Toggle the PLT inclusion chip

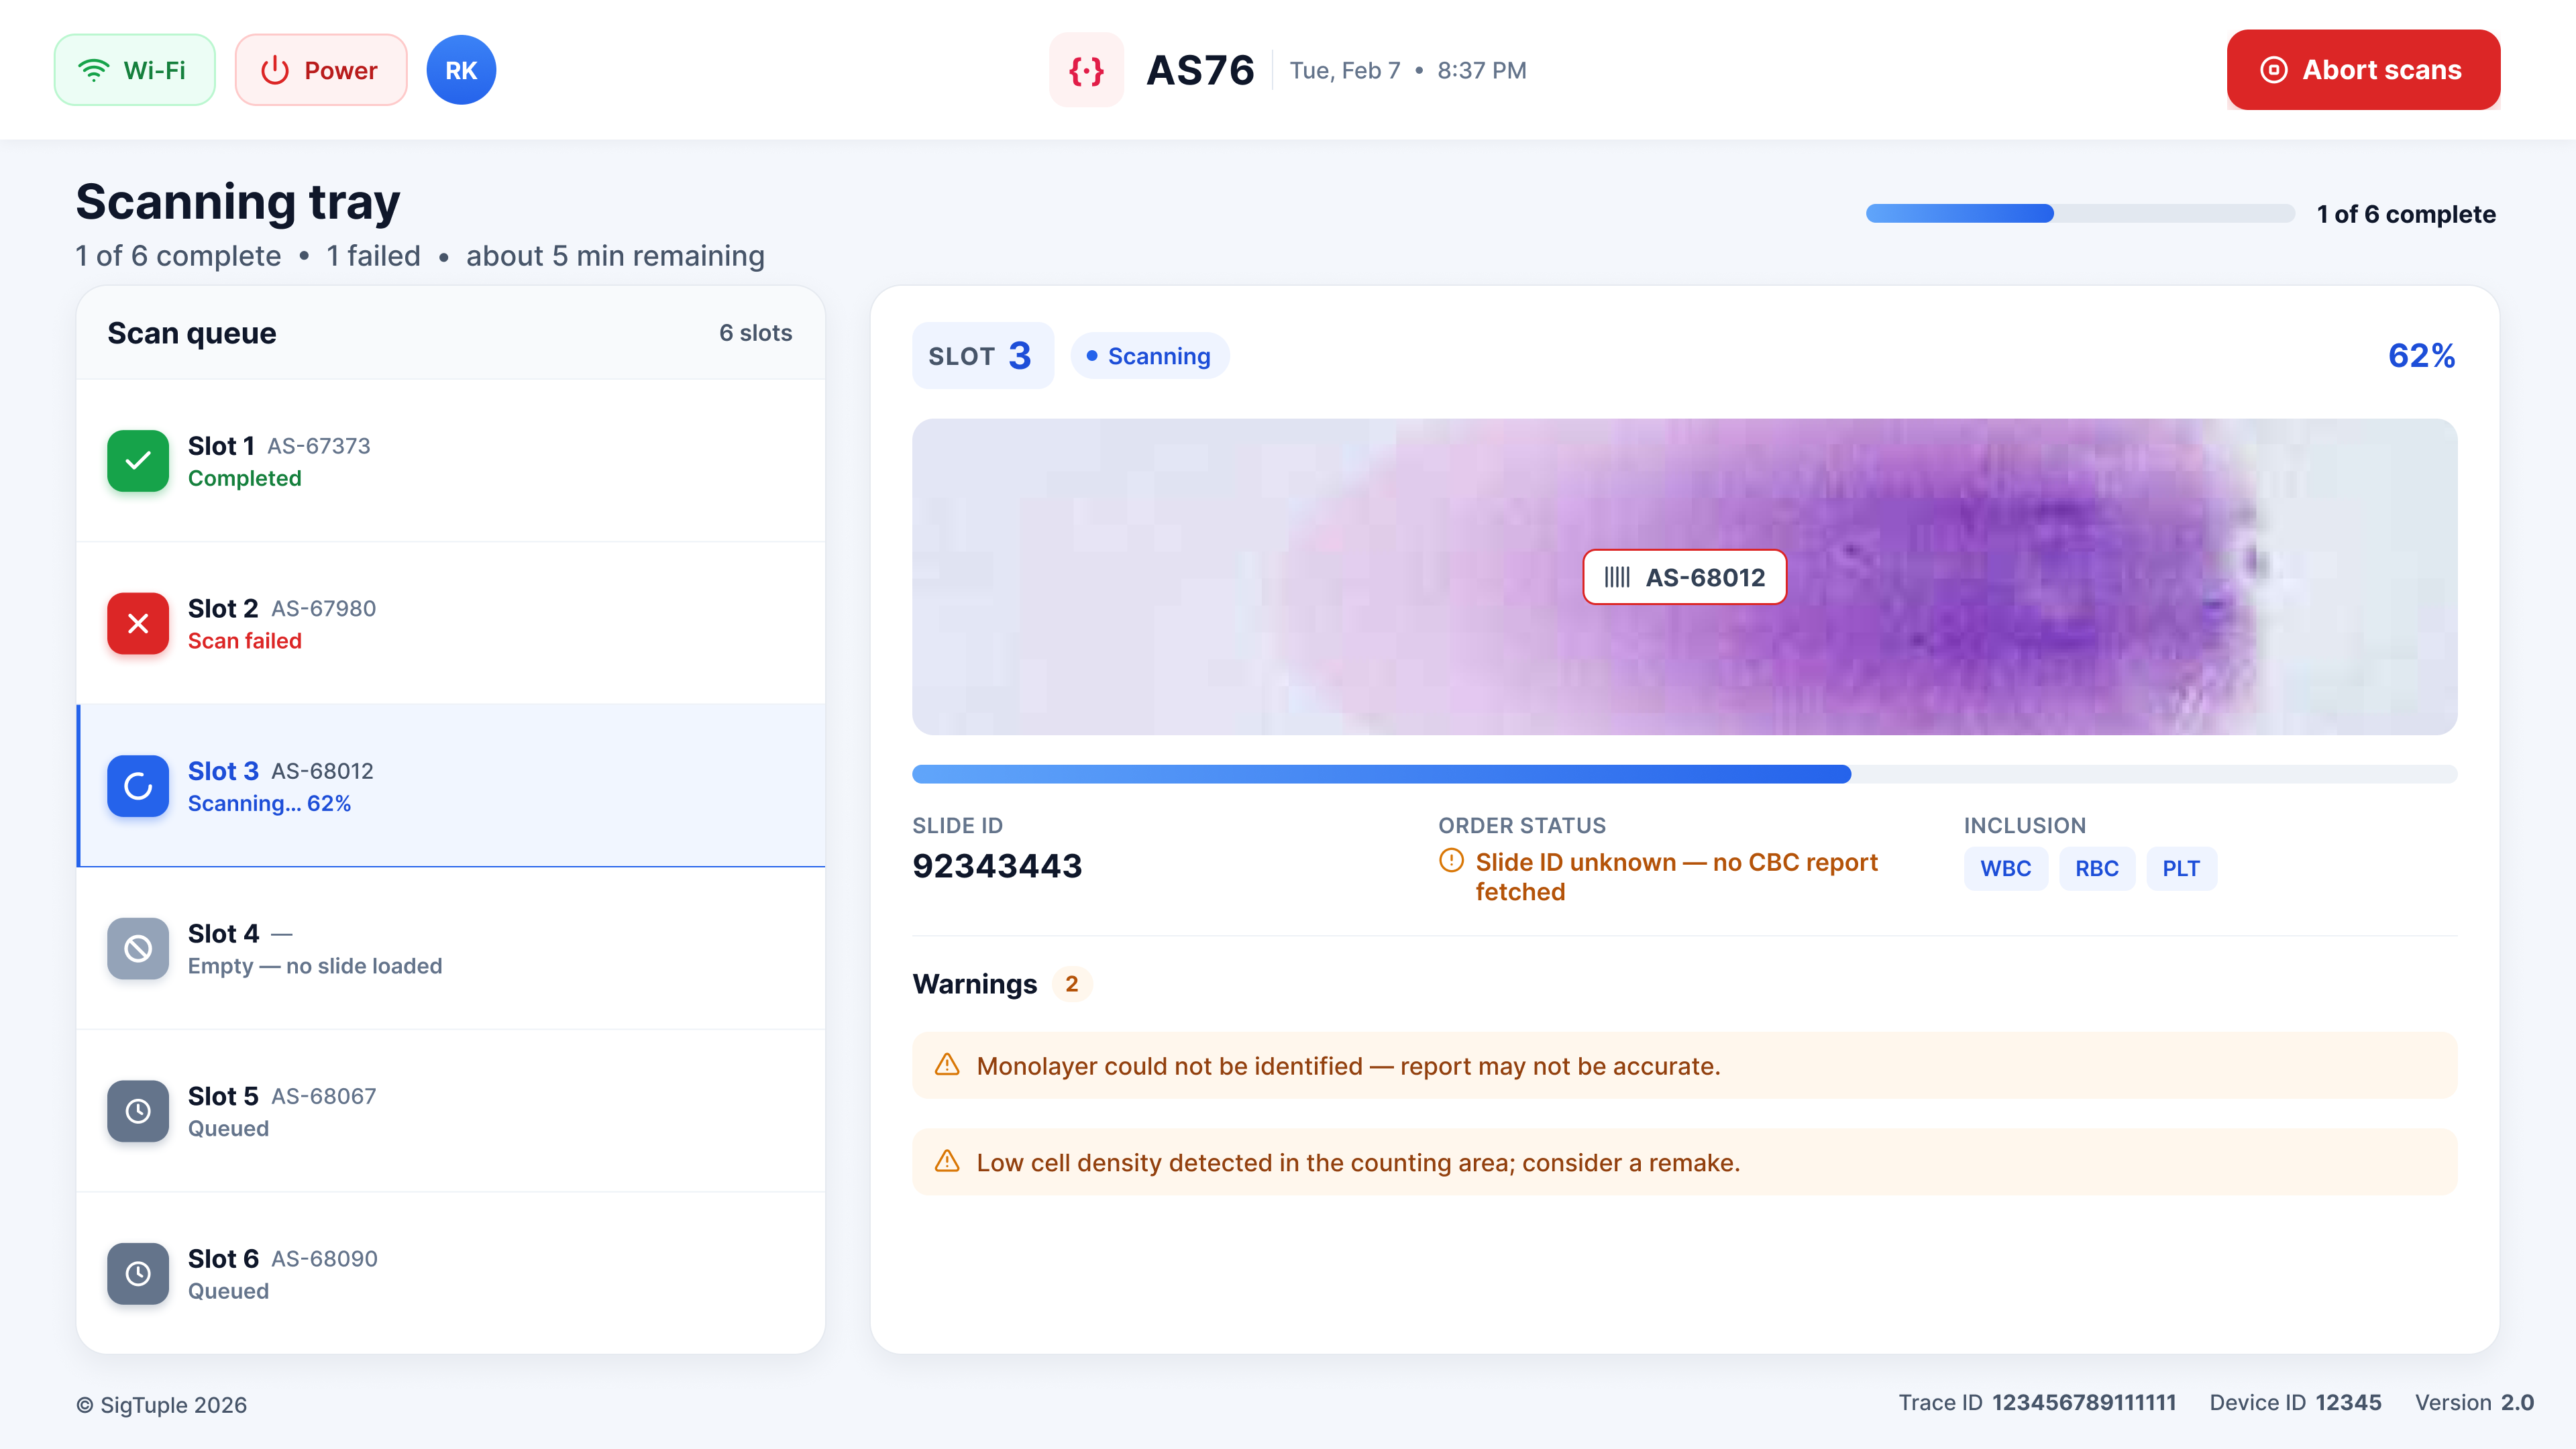[2181, 869]
